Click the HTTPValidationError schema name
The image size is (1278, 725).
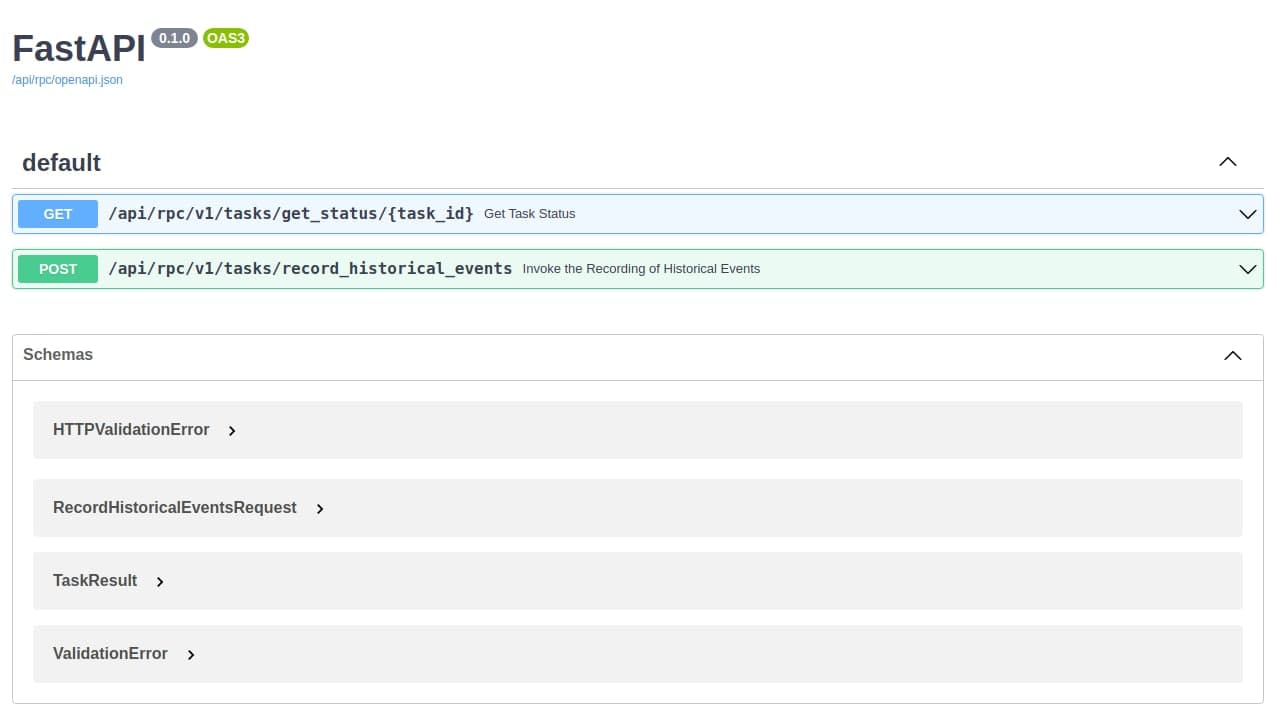pyautogui.click(x=131, y=430)
